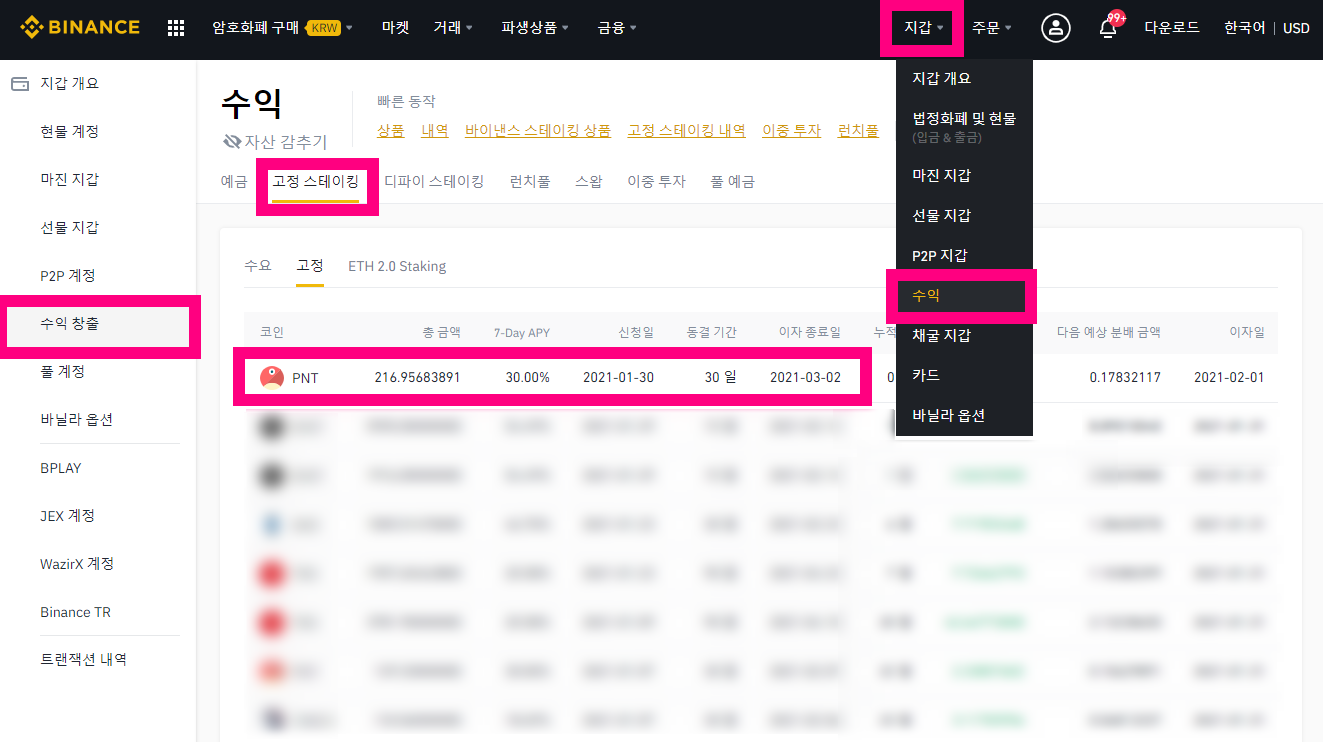Click the application date 2021-01-30
This screenshot has width=1323, height=742.
618,378
